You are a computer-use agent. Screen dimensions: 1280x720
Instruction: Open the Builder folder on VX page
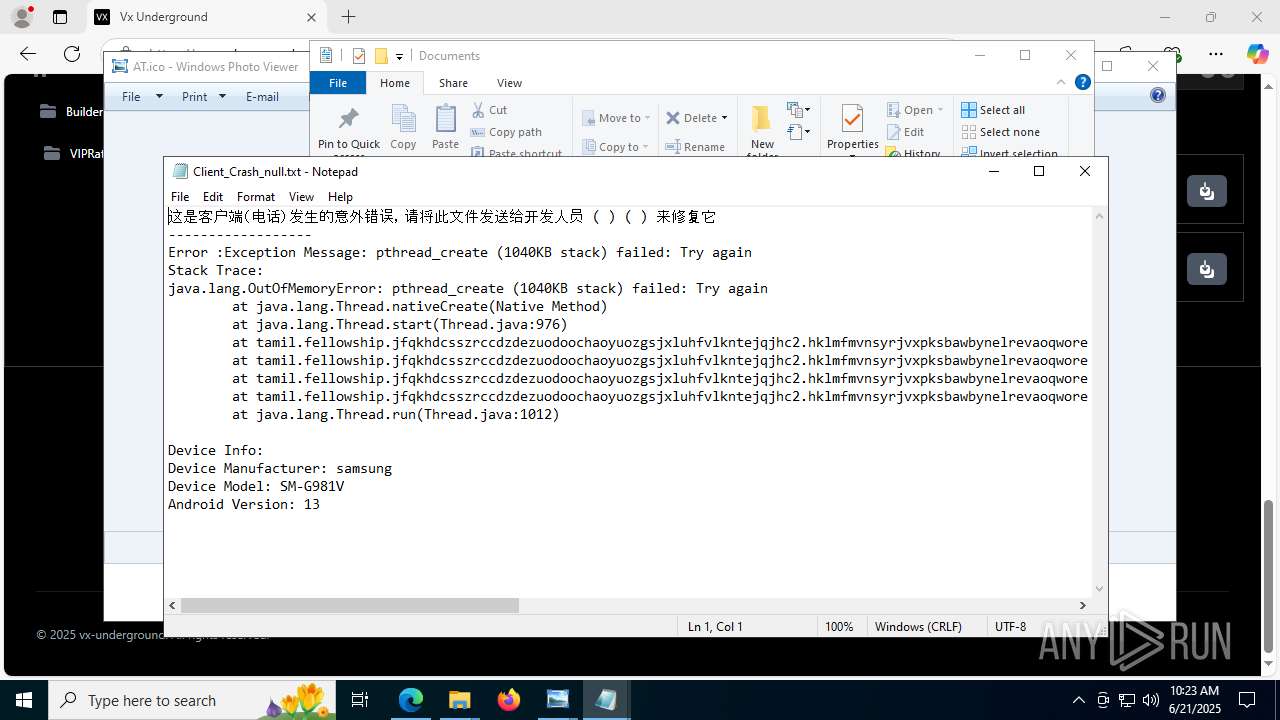coord(72,111)
